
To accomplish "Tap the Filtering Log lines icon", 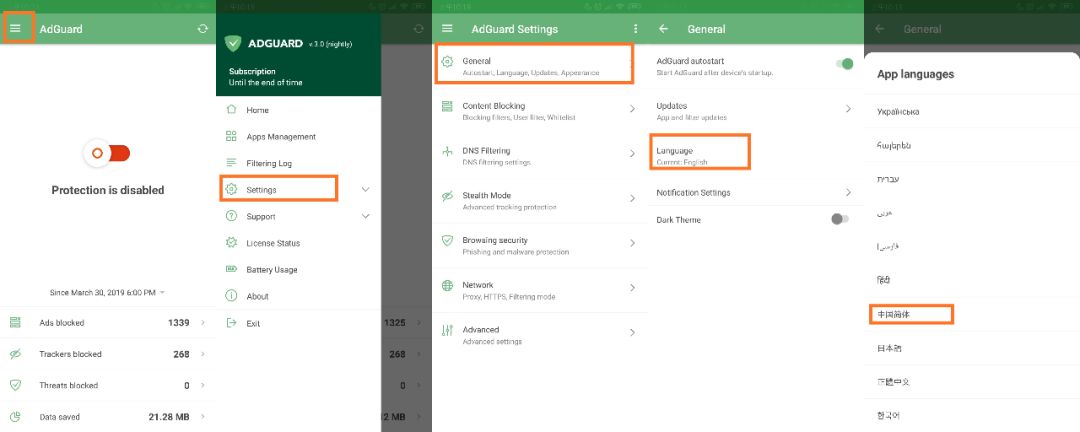I will 231,163.
